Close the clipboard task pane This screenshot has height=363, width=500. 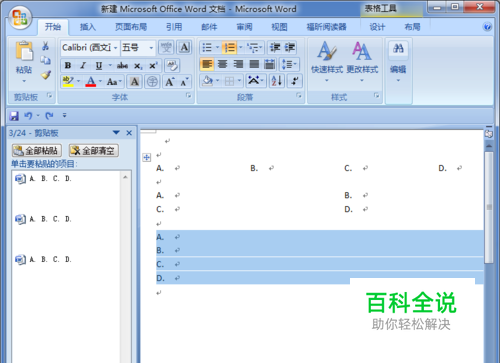[129, 133]
